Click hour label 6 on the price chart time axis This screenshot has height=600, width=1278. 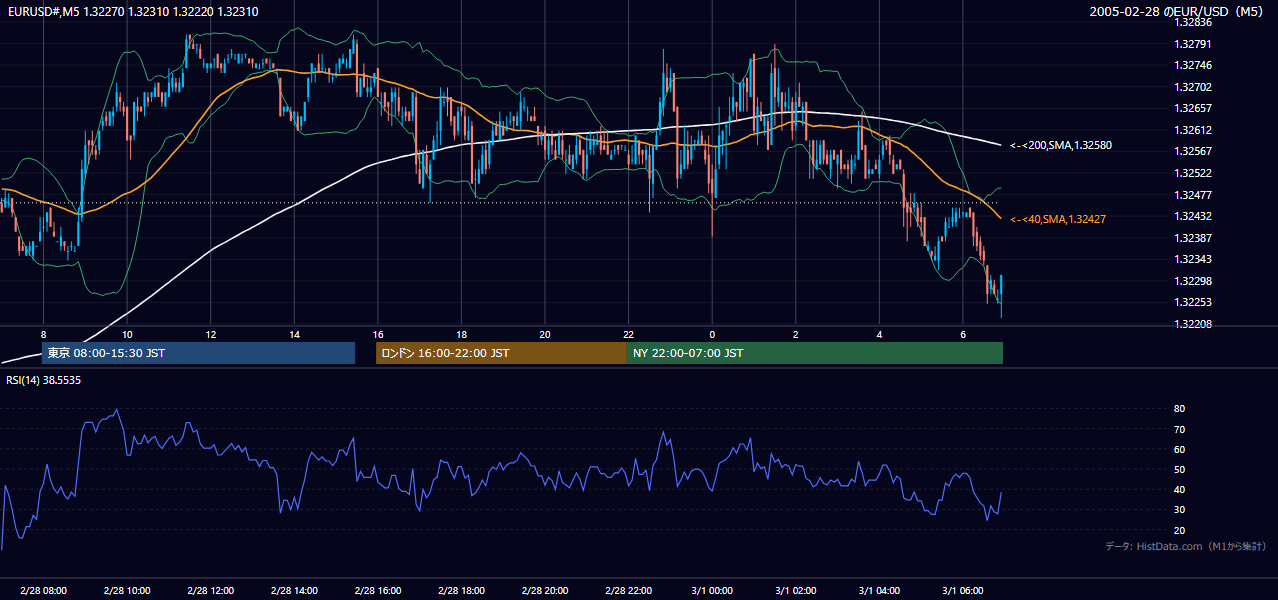(x=962, y=334)
